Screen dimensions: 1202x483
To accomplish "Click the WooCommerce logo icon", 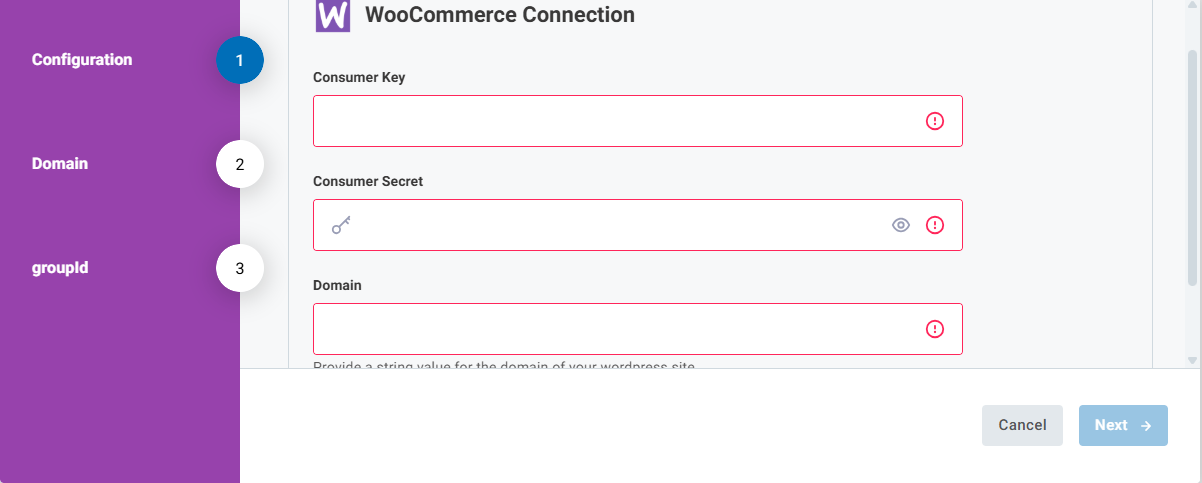I will 332,16.
